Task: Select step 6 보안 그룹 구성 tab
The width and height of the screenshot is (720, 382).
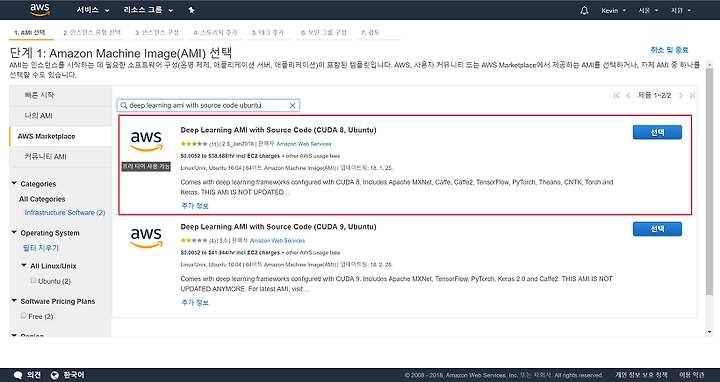Action: click(324, 33)
